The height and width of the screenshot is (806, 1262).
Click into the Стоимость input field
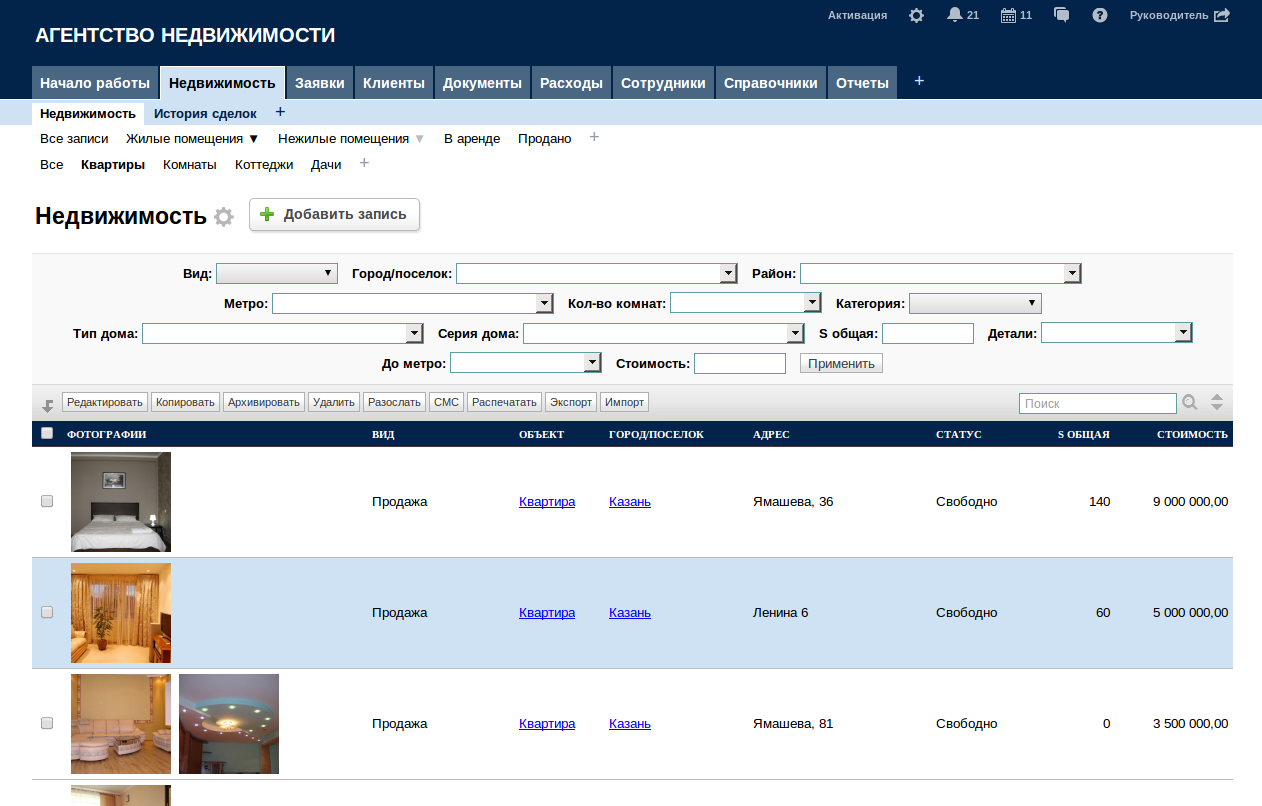pyautogui.click(x=739, y=363)
